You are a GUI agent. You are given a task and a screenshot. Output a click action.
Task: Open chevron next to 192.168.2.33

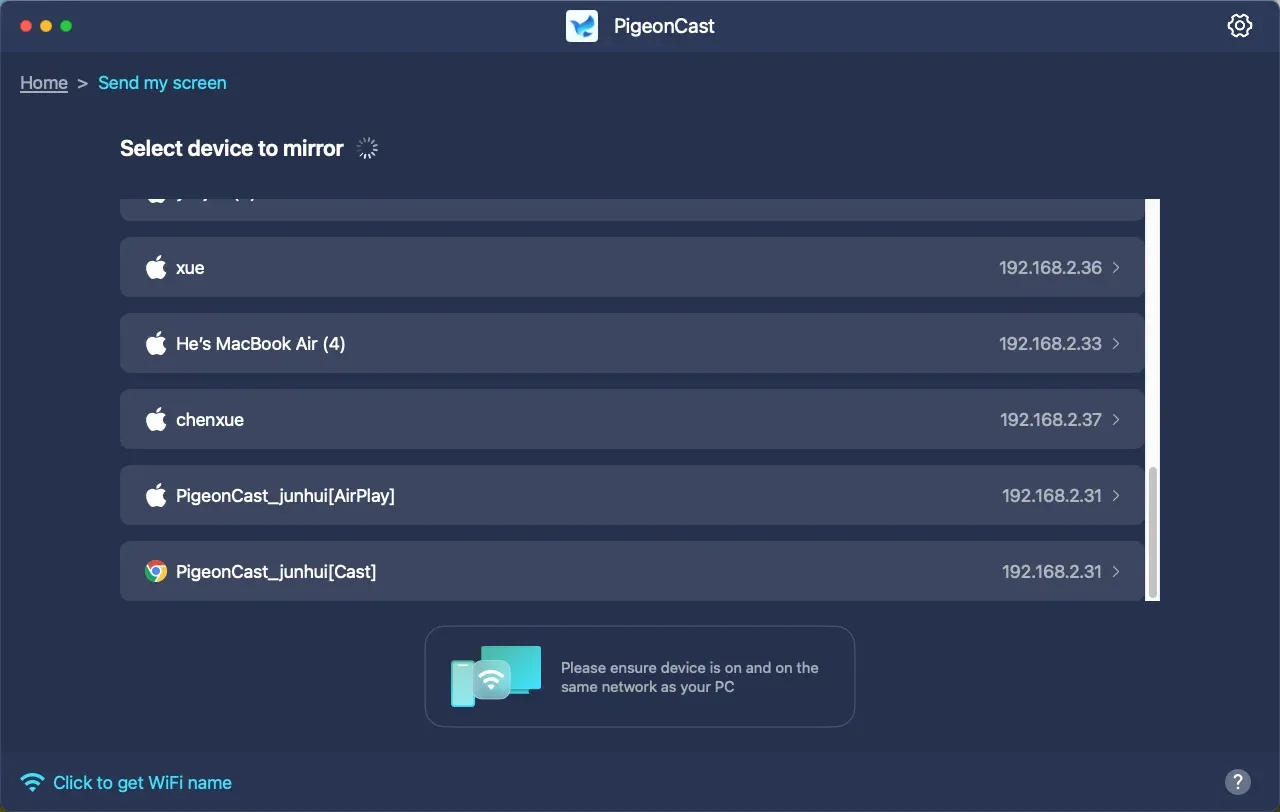(1116, 344)
